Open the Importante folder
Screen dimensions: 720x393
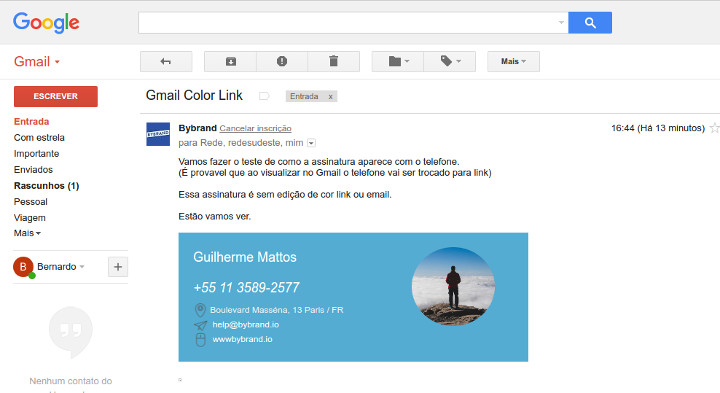click(x=36, y=154)
